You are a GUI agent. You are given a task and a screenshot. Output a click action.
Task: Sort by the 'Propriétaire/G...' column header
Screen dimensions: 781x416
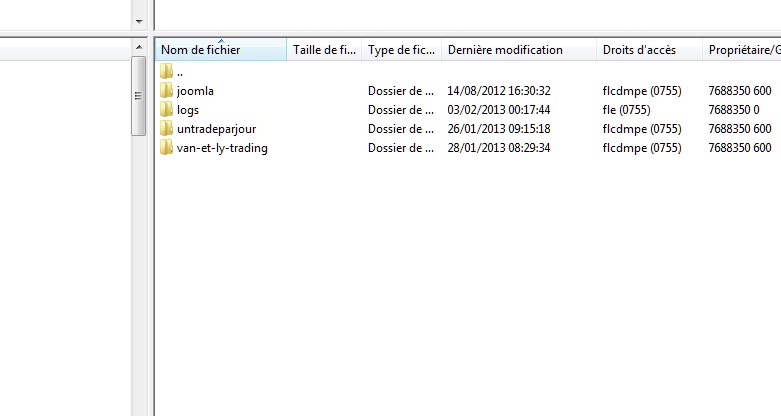coord(742,50)
